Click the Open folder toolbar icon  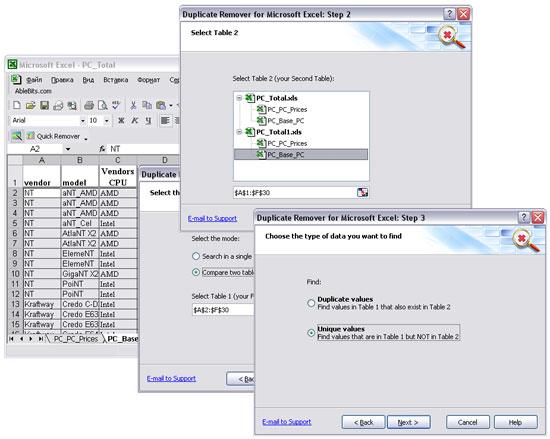tap(31, 105)
